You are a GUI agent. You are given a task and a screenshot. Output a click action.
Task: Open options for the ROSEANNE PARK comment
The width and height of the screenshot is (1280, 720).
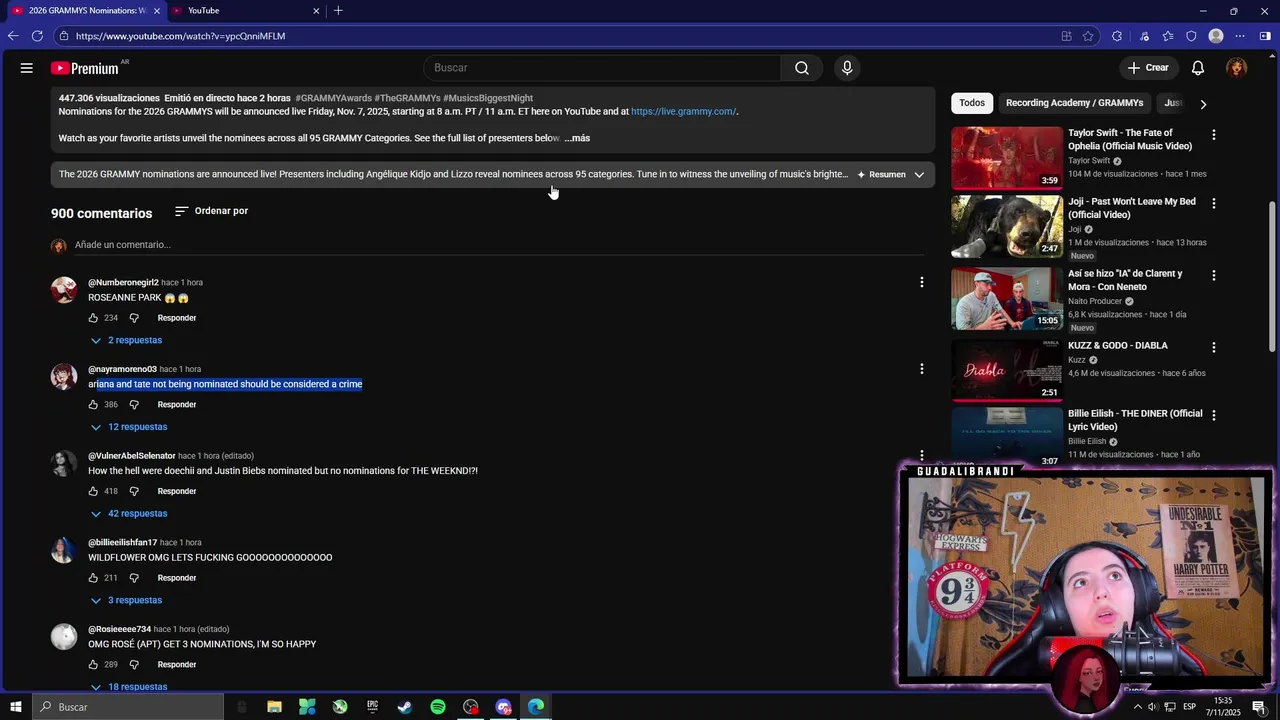pyautogui.click(x=921, y=283)
